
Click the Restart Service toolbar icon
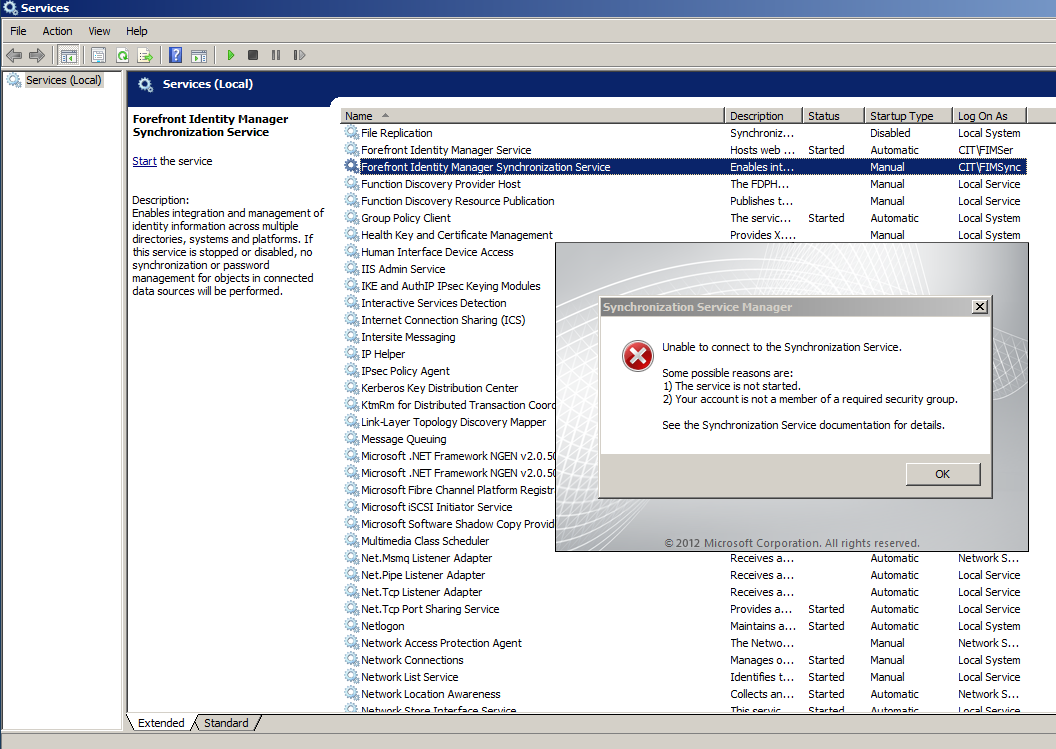299,56
